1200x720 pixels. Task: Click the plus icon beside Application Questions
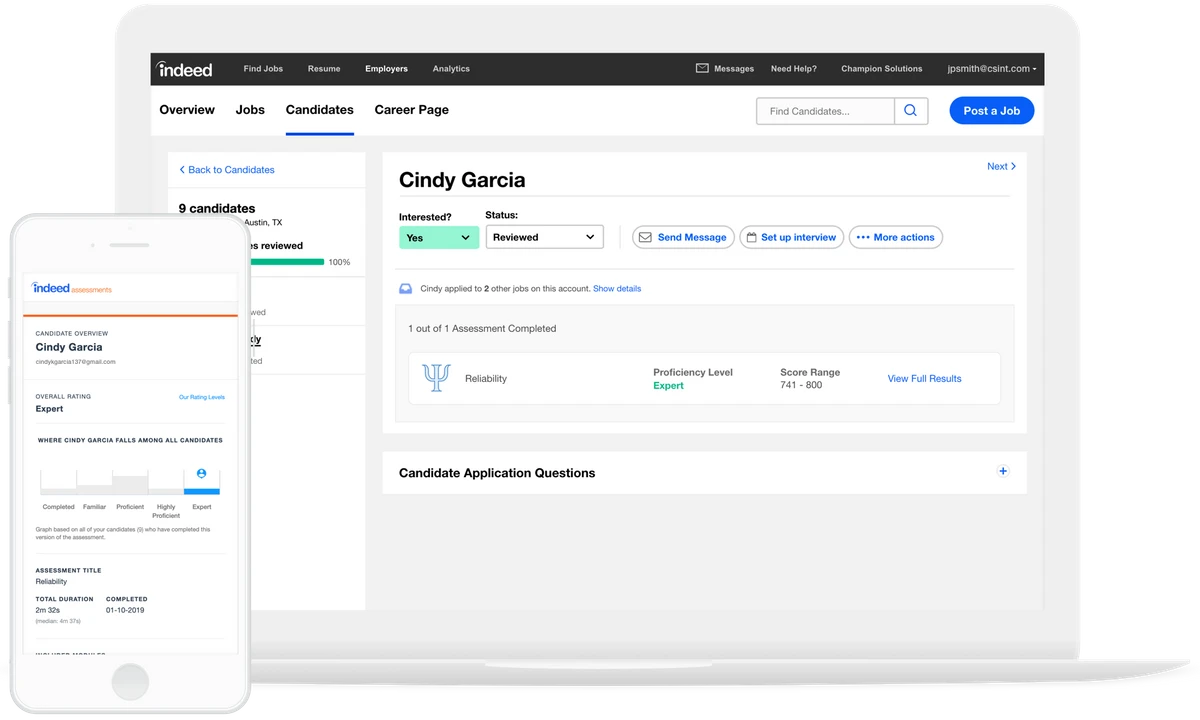(1003, 472)
